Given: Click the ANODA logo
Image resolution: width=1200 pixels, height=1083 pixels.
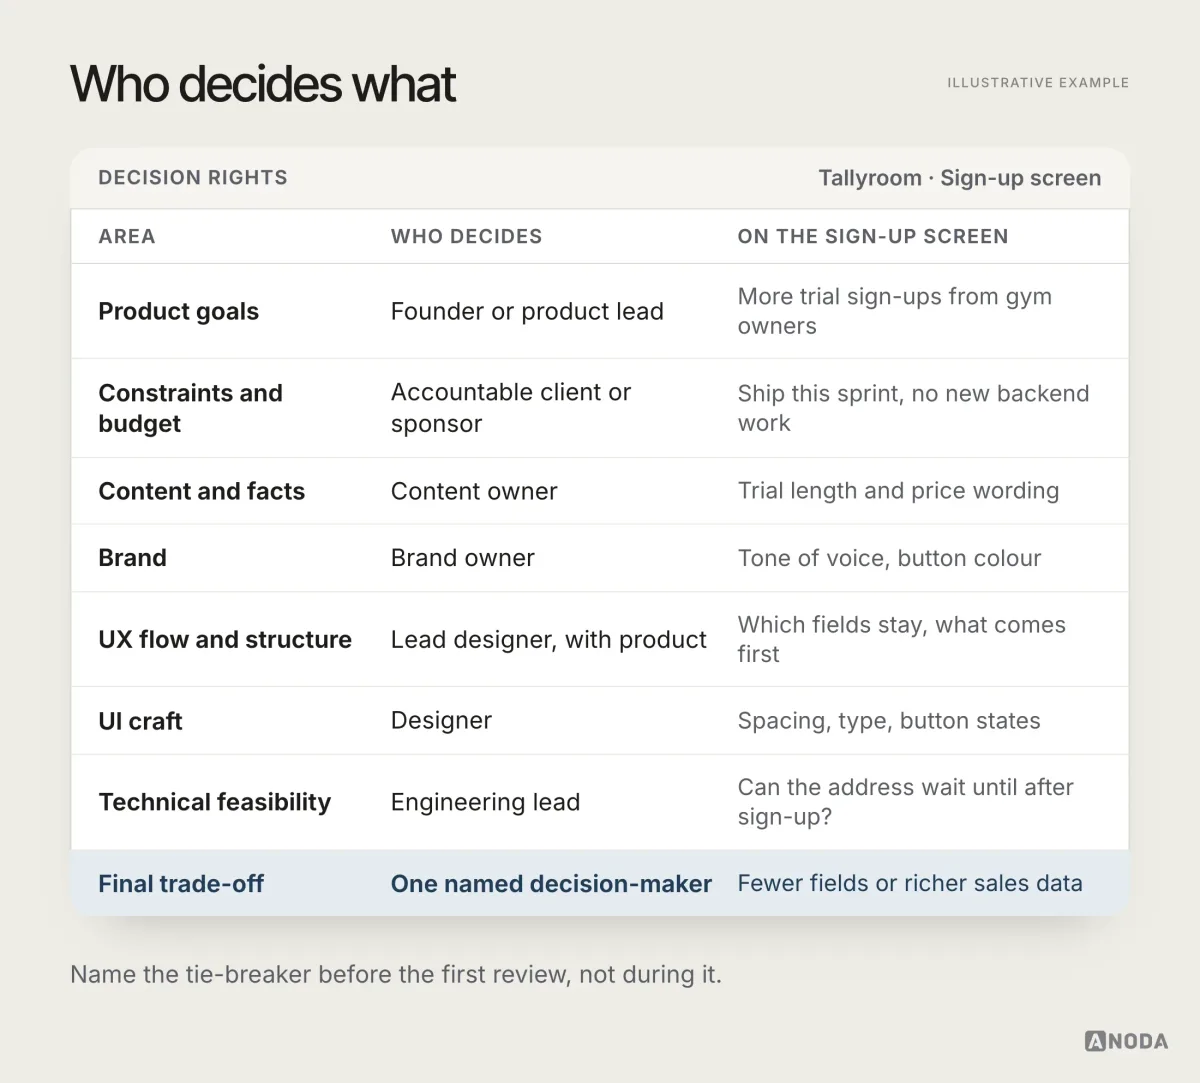Looking at the screenshot, I should click(x=1126, y=1041).
